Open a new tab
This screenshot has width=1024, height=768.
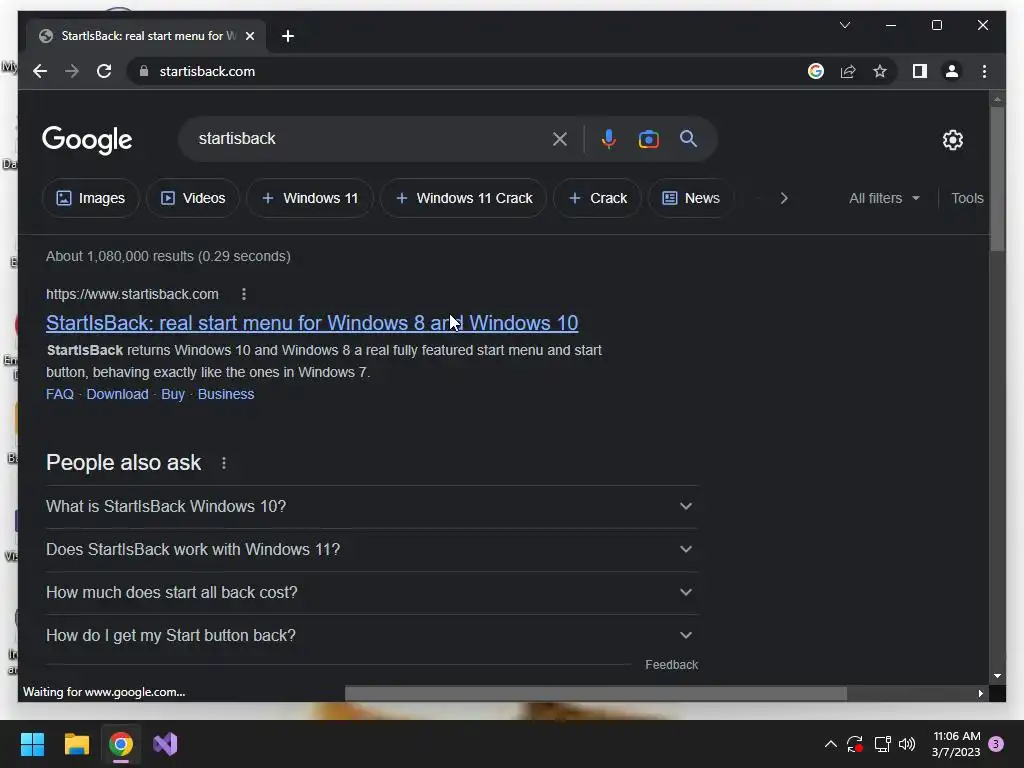click(287, 36)
